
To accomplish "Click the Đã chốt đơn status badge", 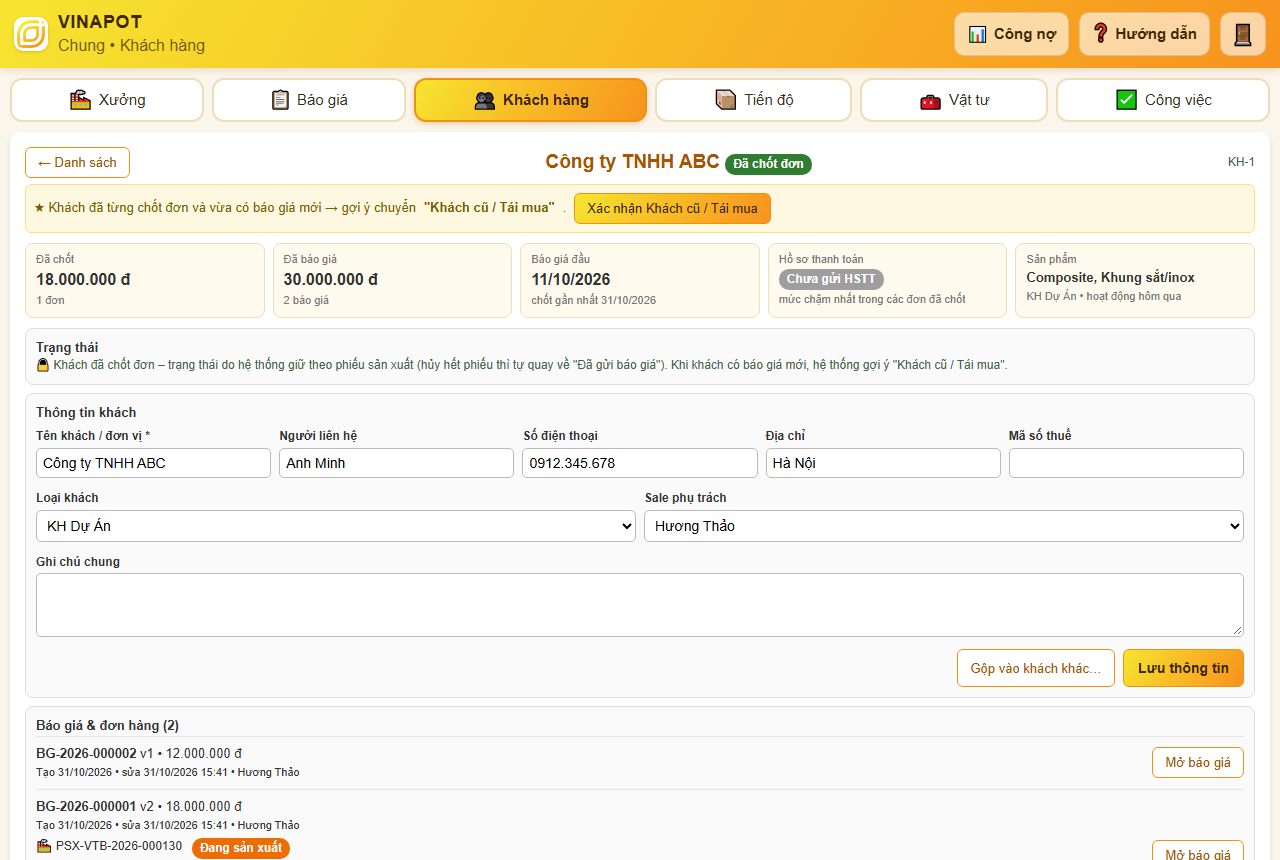I will tap(768, 164).
